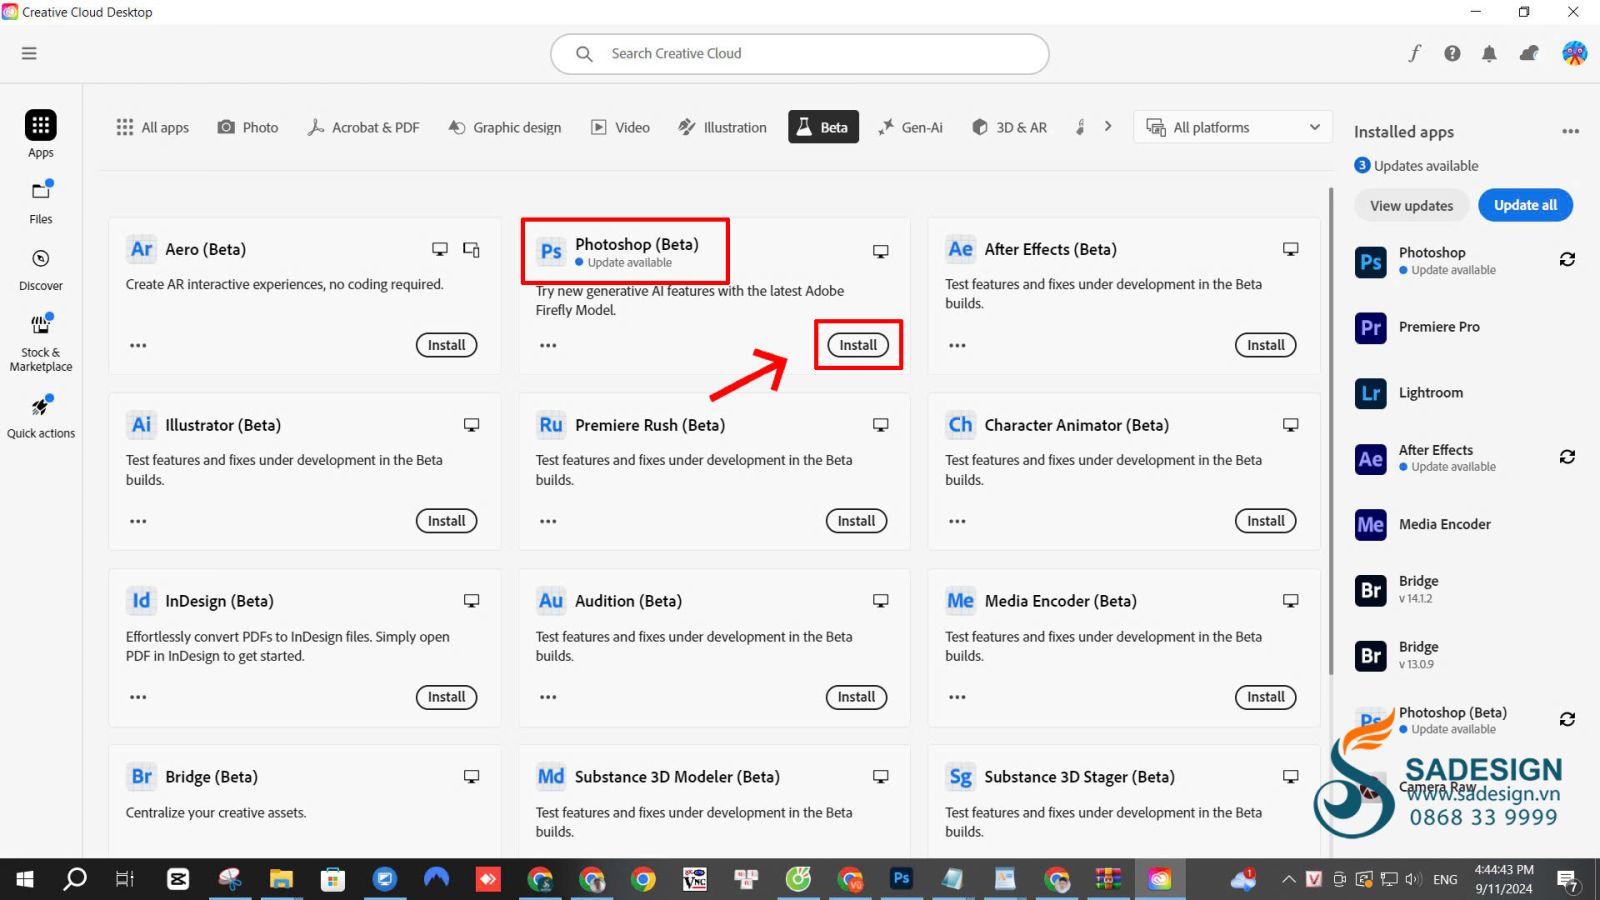Select the active Beta tab

point(823,127)
